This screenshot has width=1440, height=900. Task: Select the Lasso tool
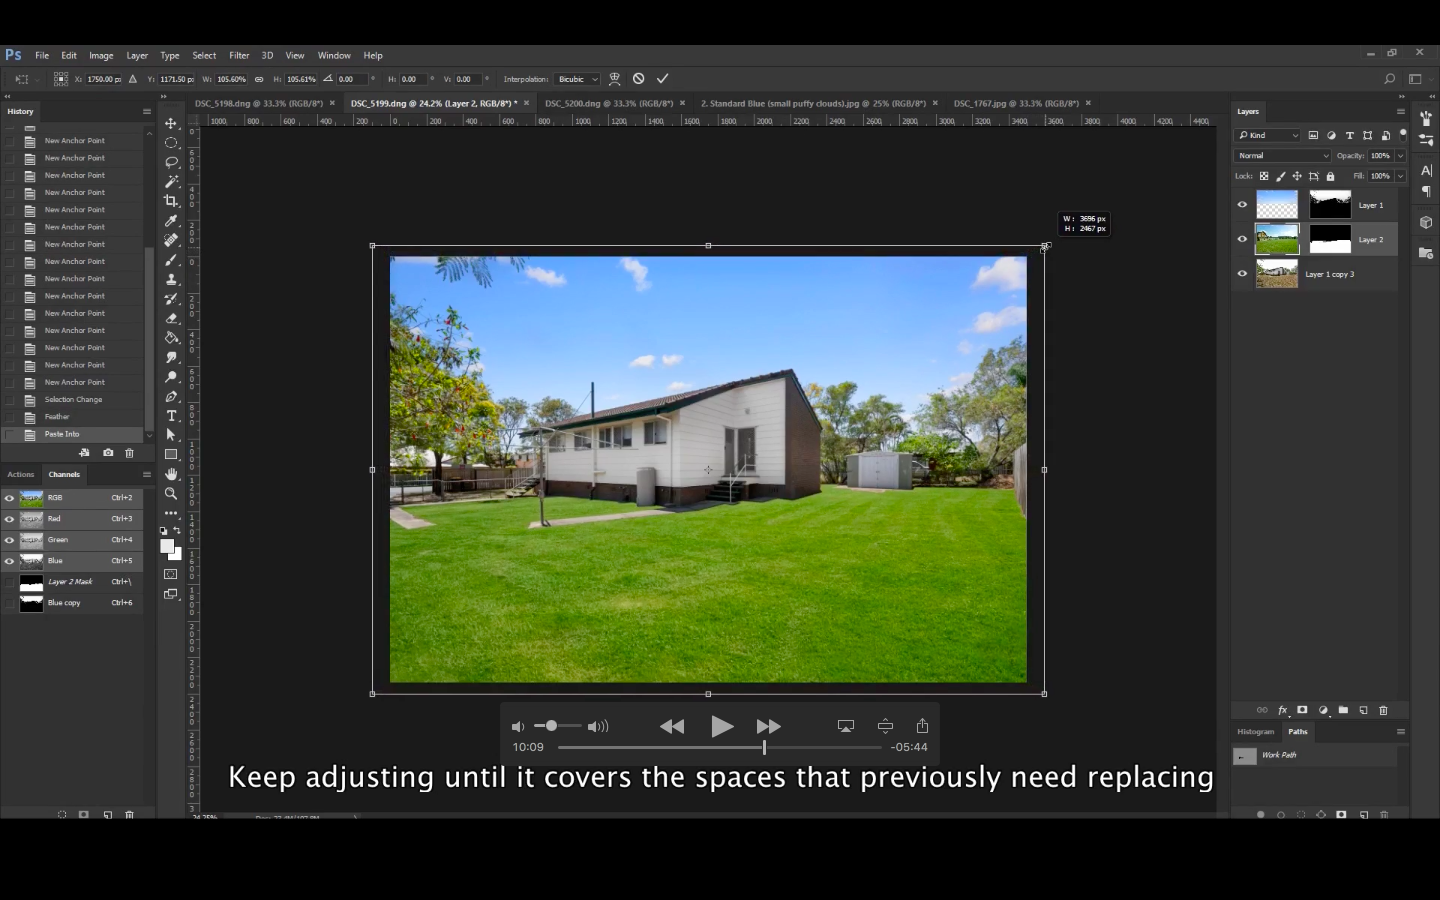171,162
